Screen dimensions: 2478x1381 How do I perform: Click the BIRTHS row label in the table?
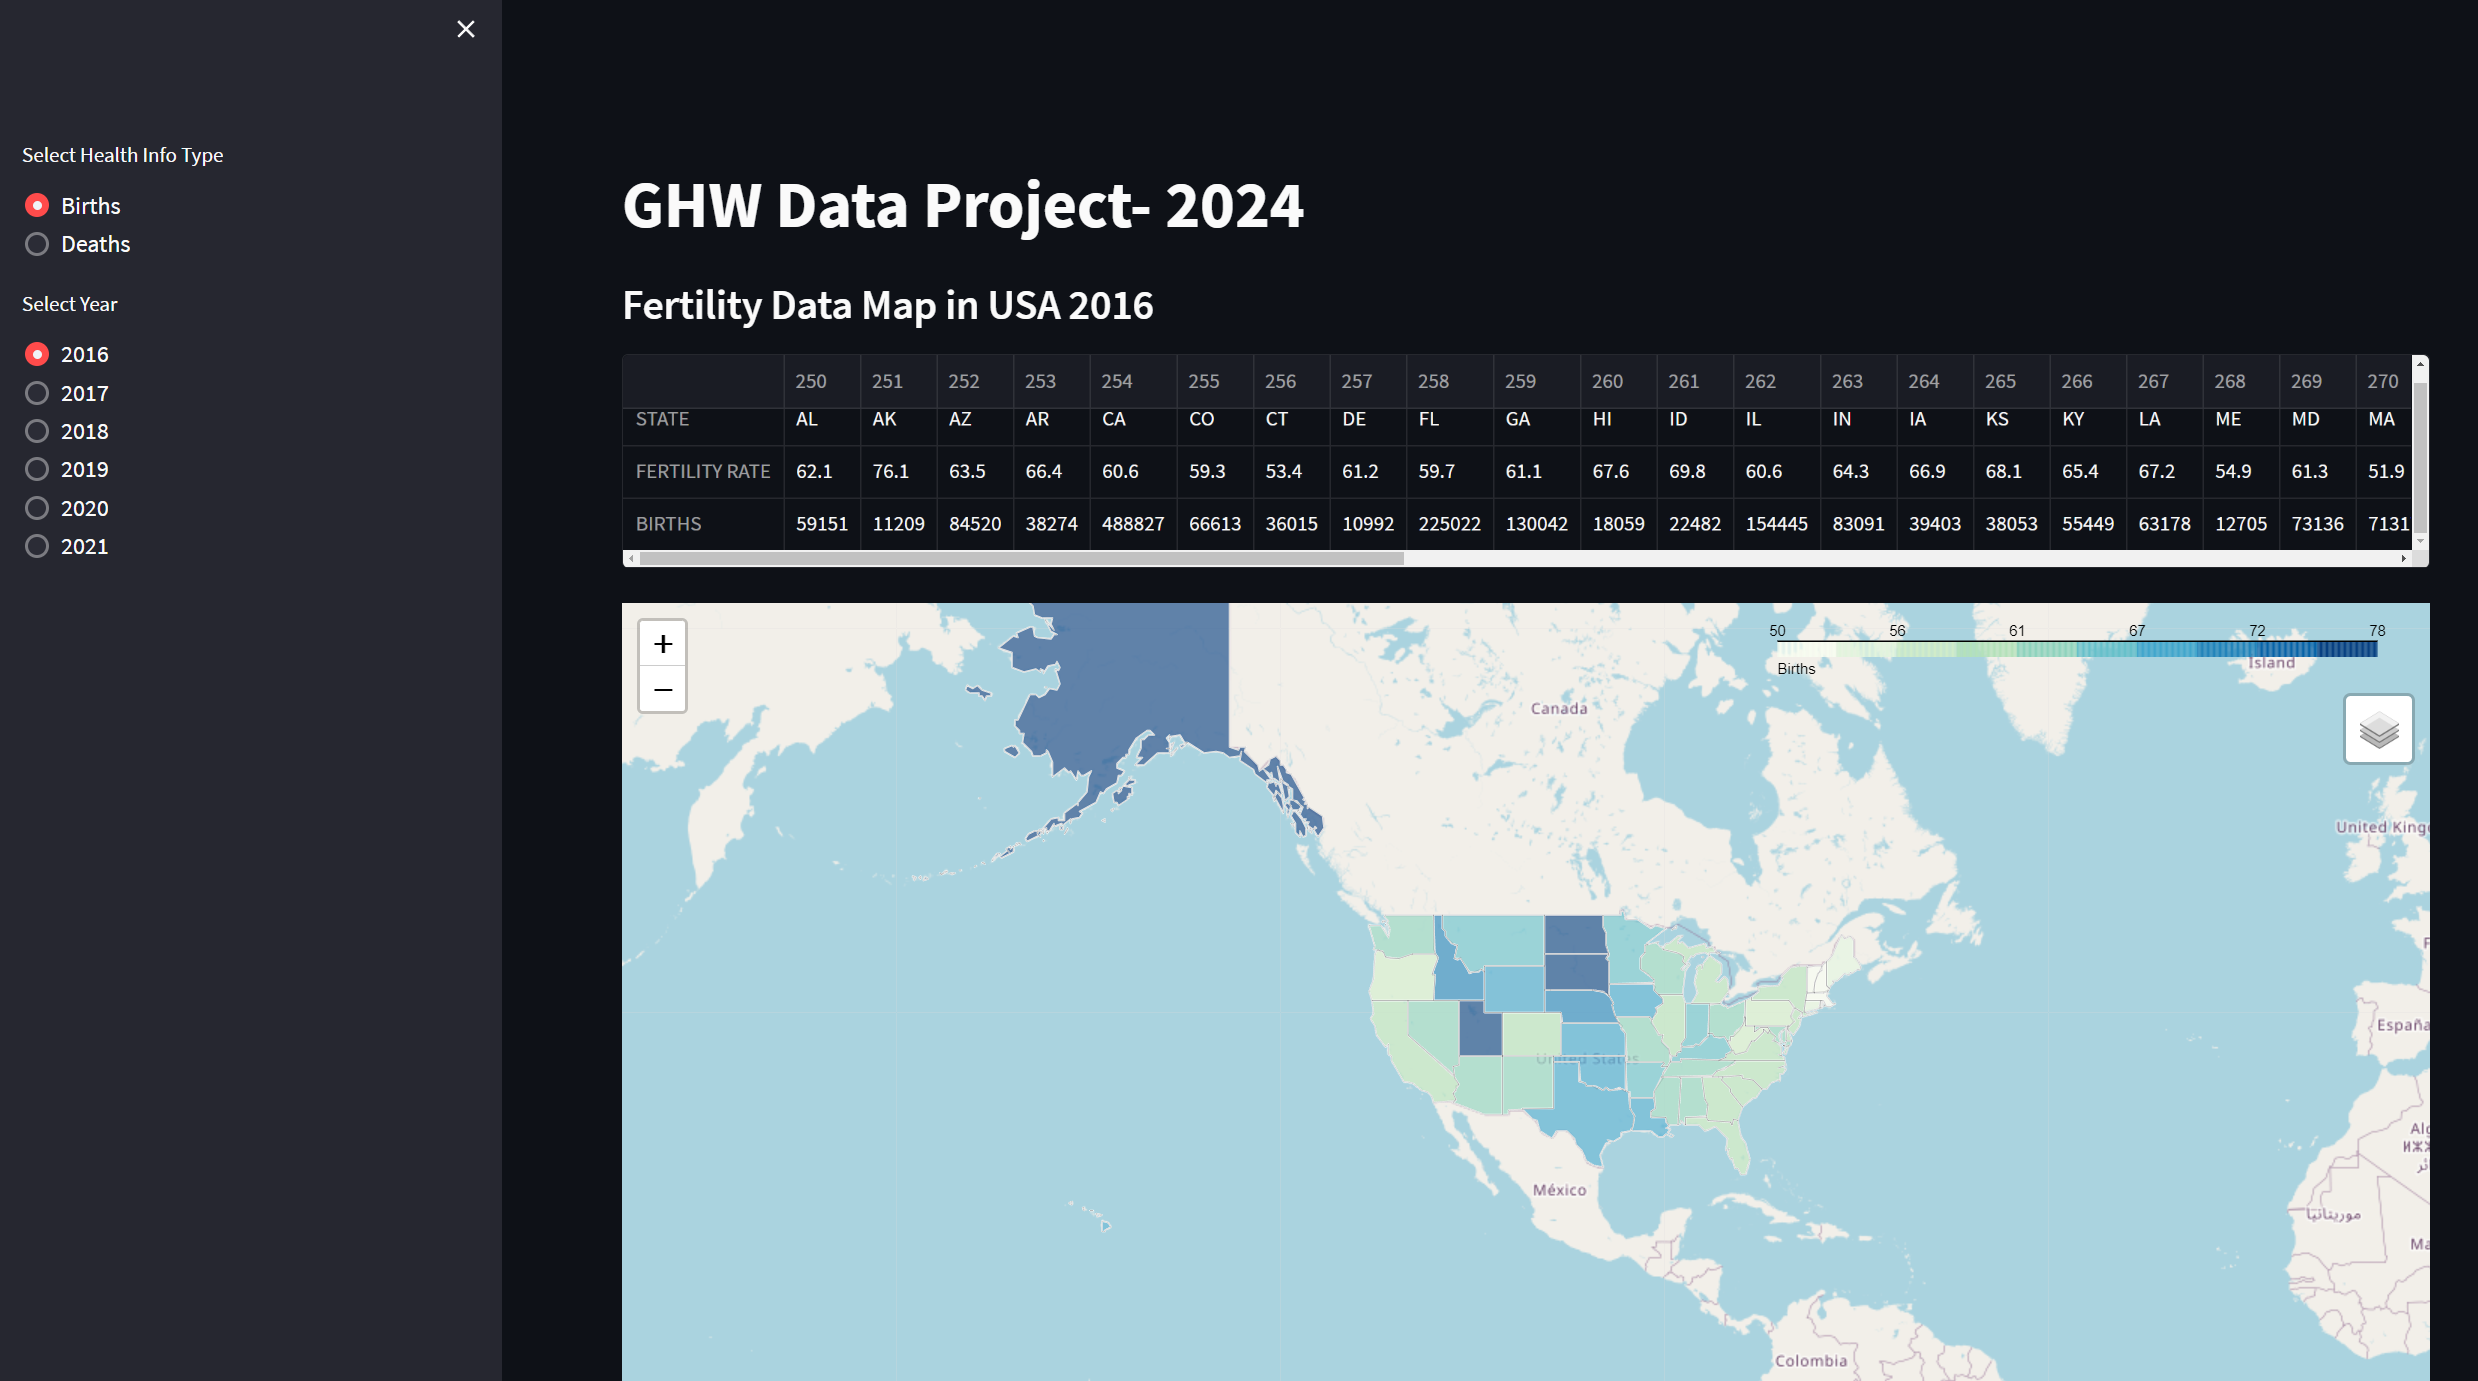(667, 523)
